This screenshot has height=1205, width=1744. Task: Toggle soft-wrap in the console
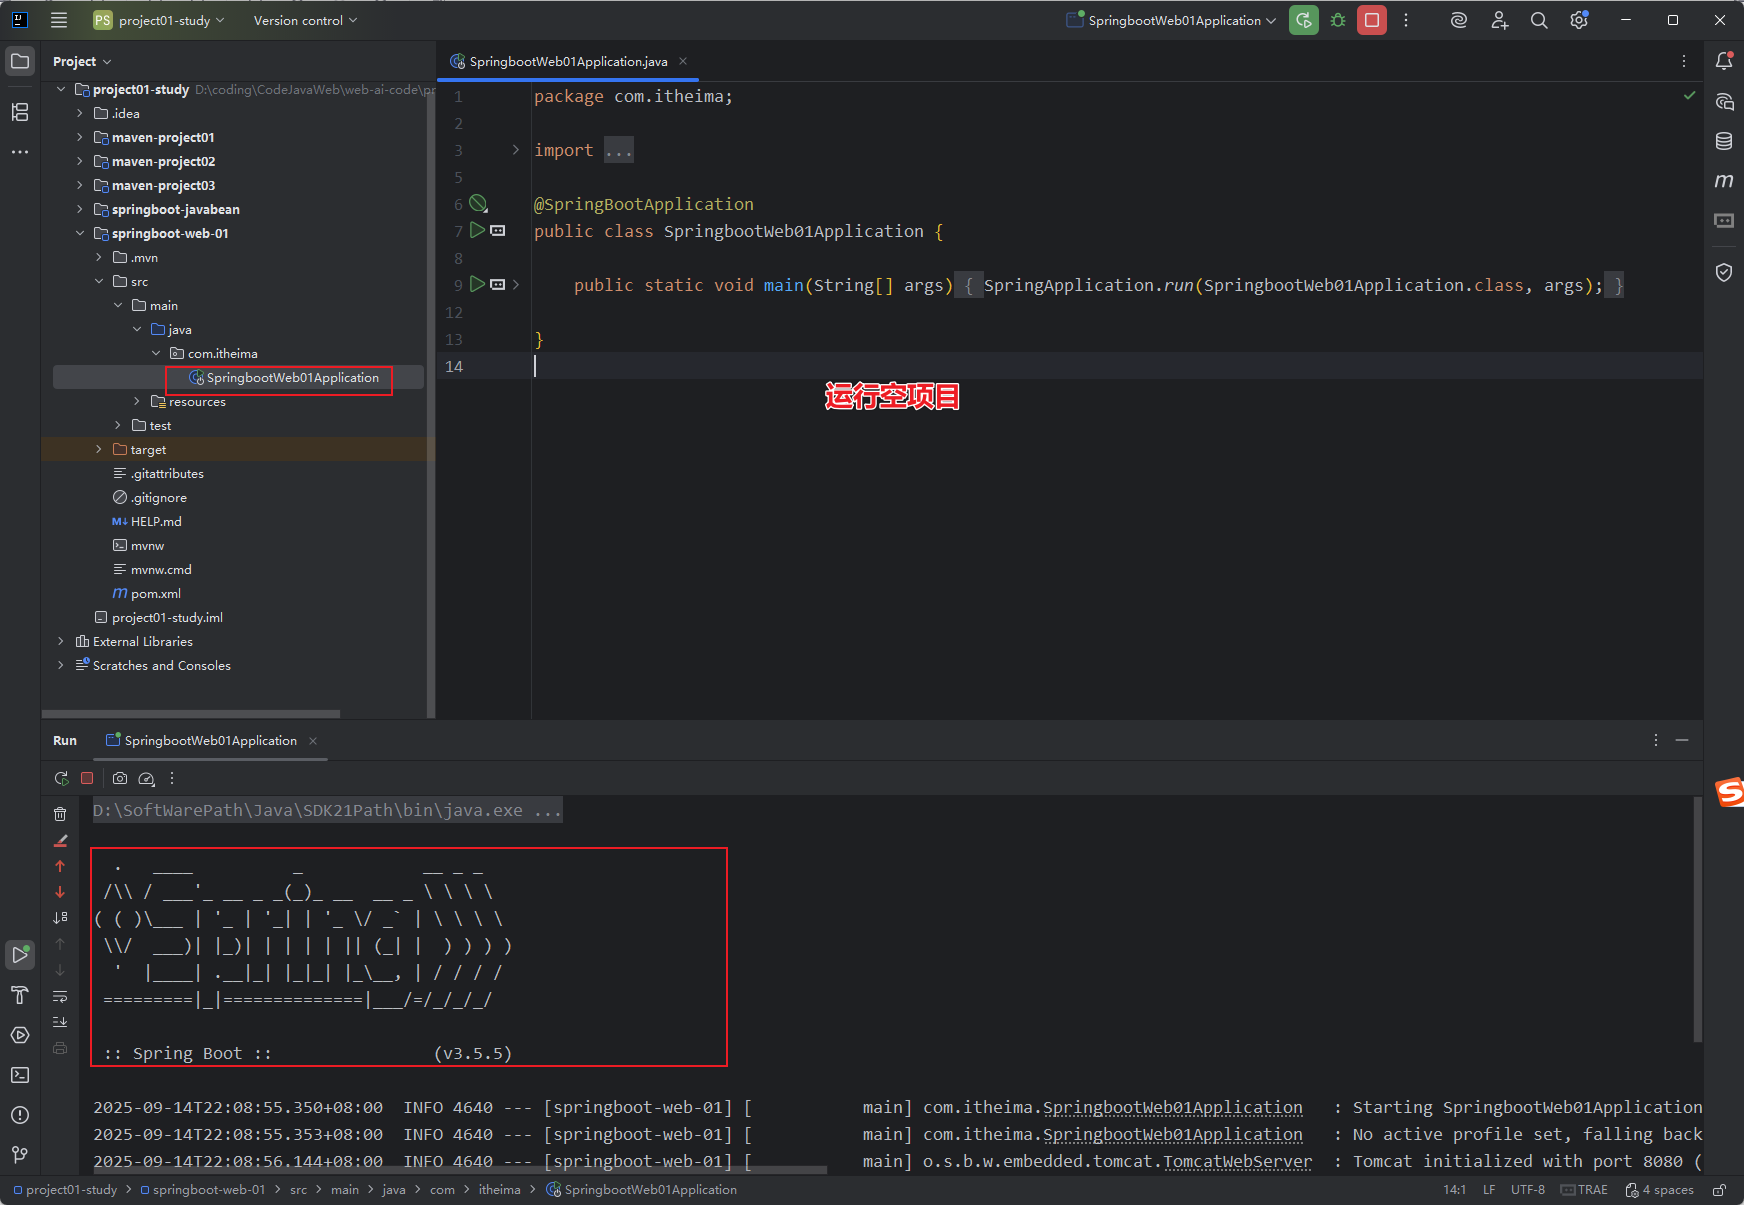(x=60, y=996)
